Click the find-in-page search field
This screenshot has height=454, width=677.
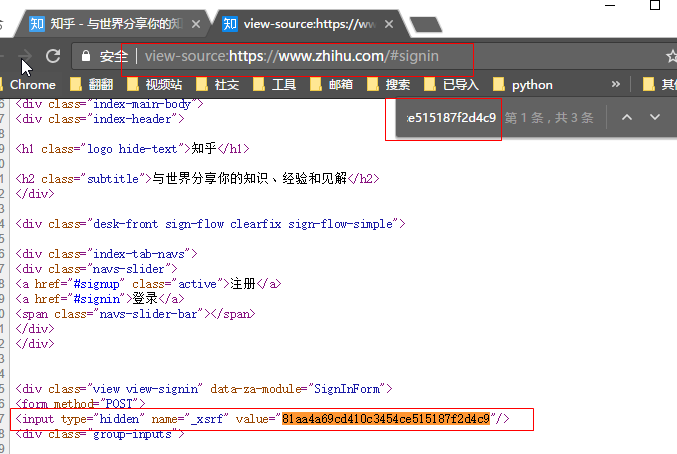tap(451, 117)
